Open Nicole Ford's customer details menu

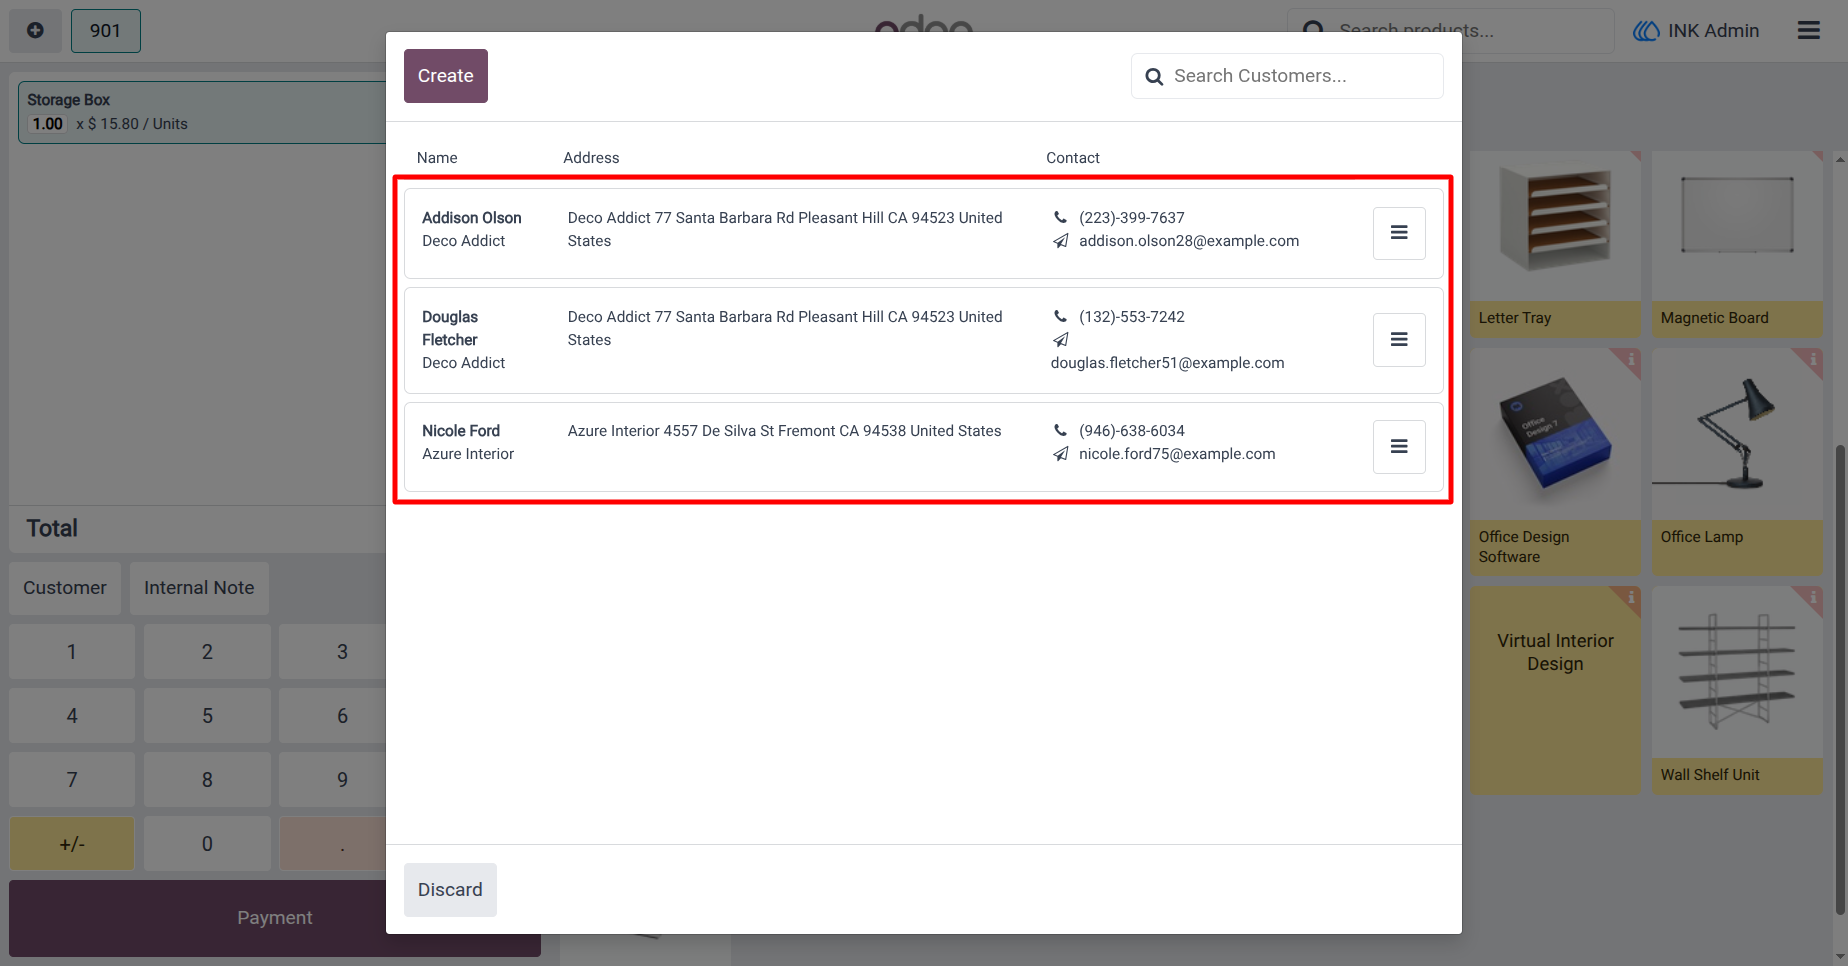[1399, 447]
